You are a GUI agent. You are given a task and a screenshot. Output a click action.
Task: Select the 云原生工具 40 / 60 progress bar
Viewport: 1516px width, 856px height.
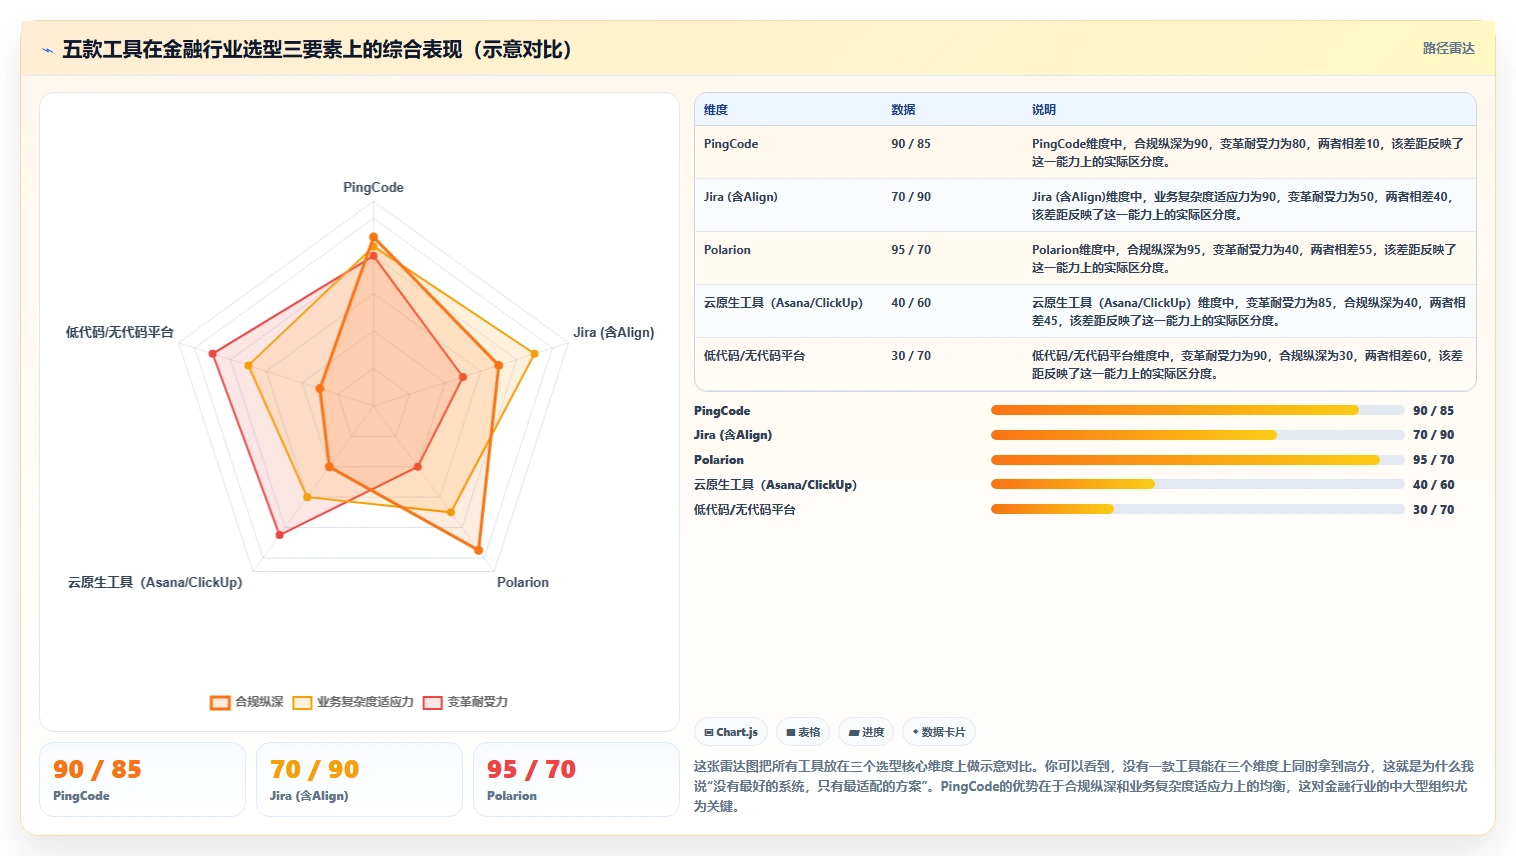pos(1197,484)
